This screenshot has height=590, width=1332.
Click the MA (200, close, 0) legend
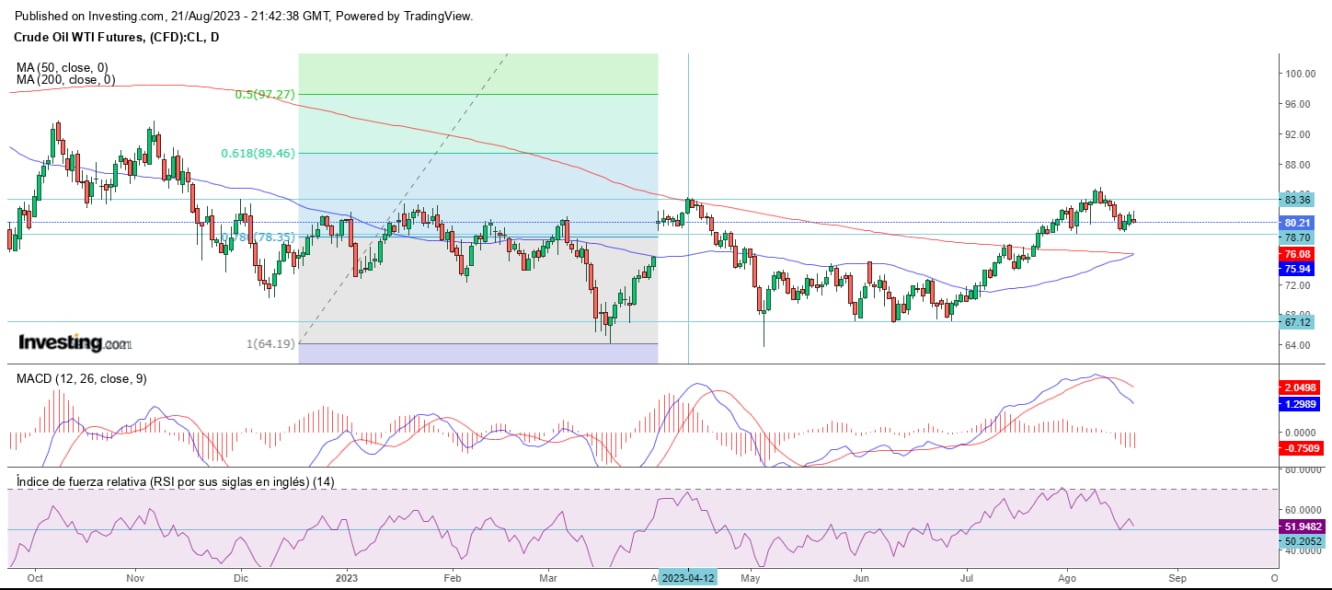pos(65,79)
